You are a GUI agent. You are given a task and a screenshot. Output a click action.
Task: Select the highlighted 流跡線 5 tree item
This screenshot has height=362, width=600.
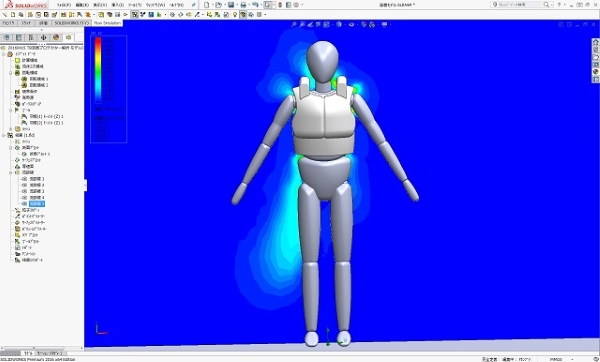click(x=37, y=204)
